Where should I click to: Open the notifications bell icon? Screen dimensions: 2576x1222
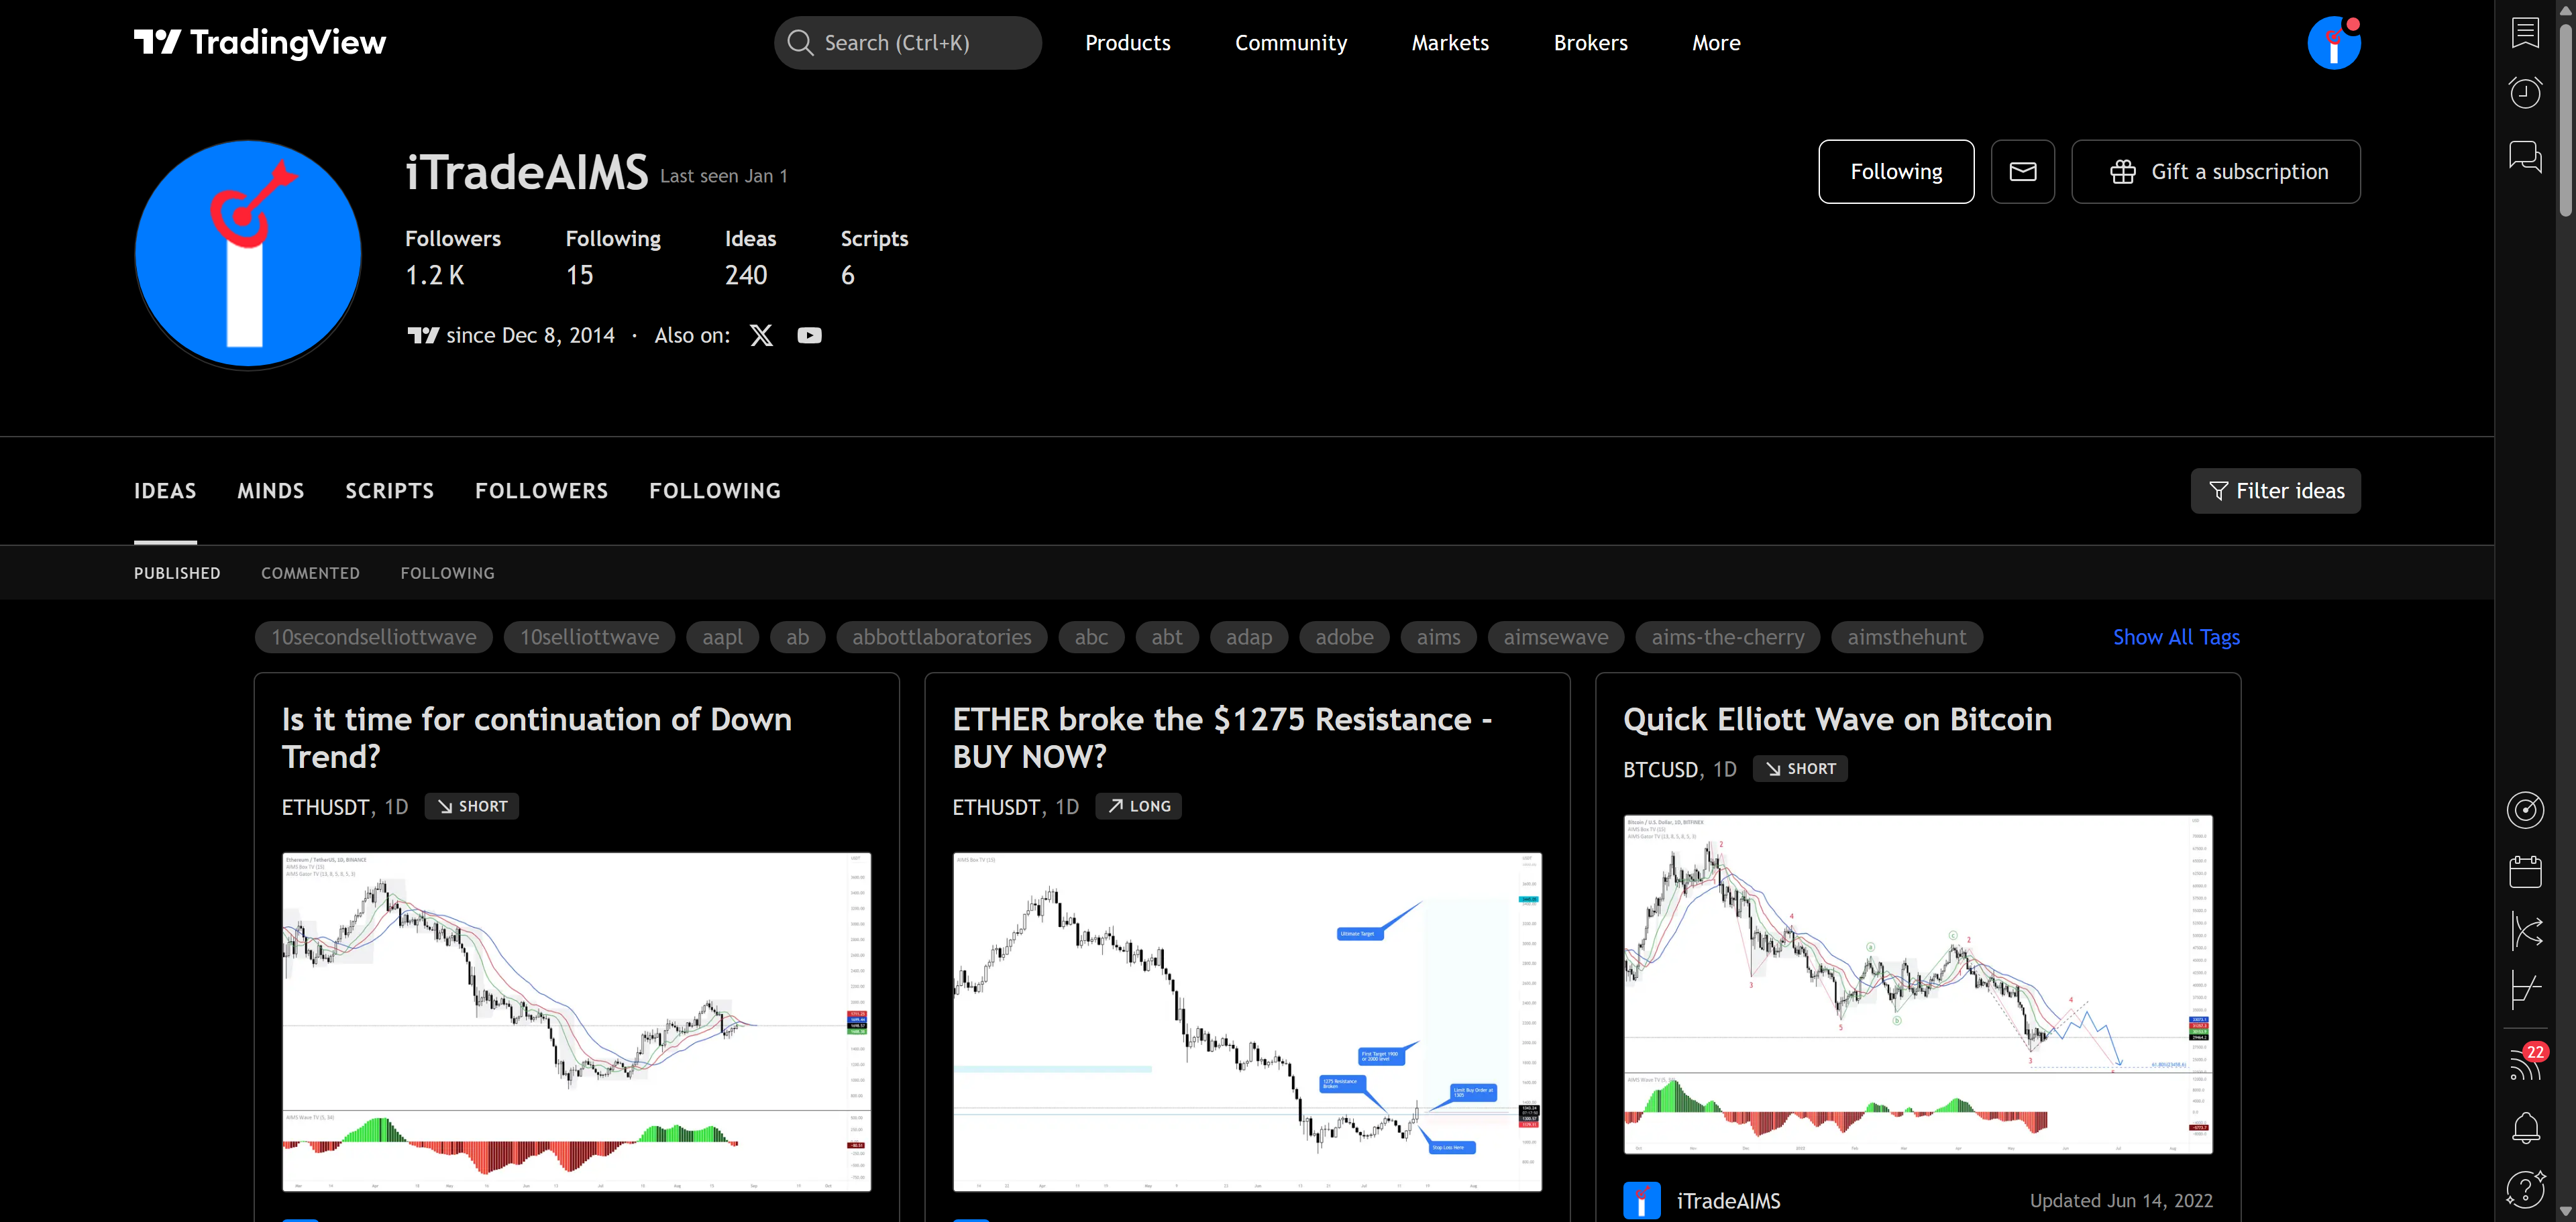pos(2525,1127)
